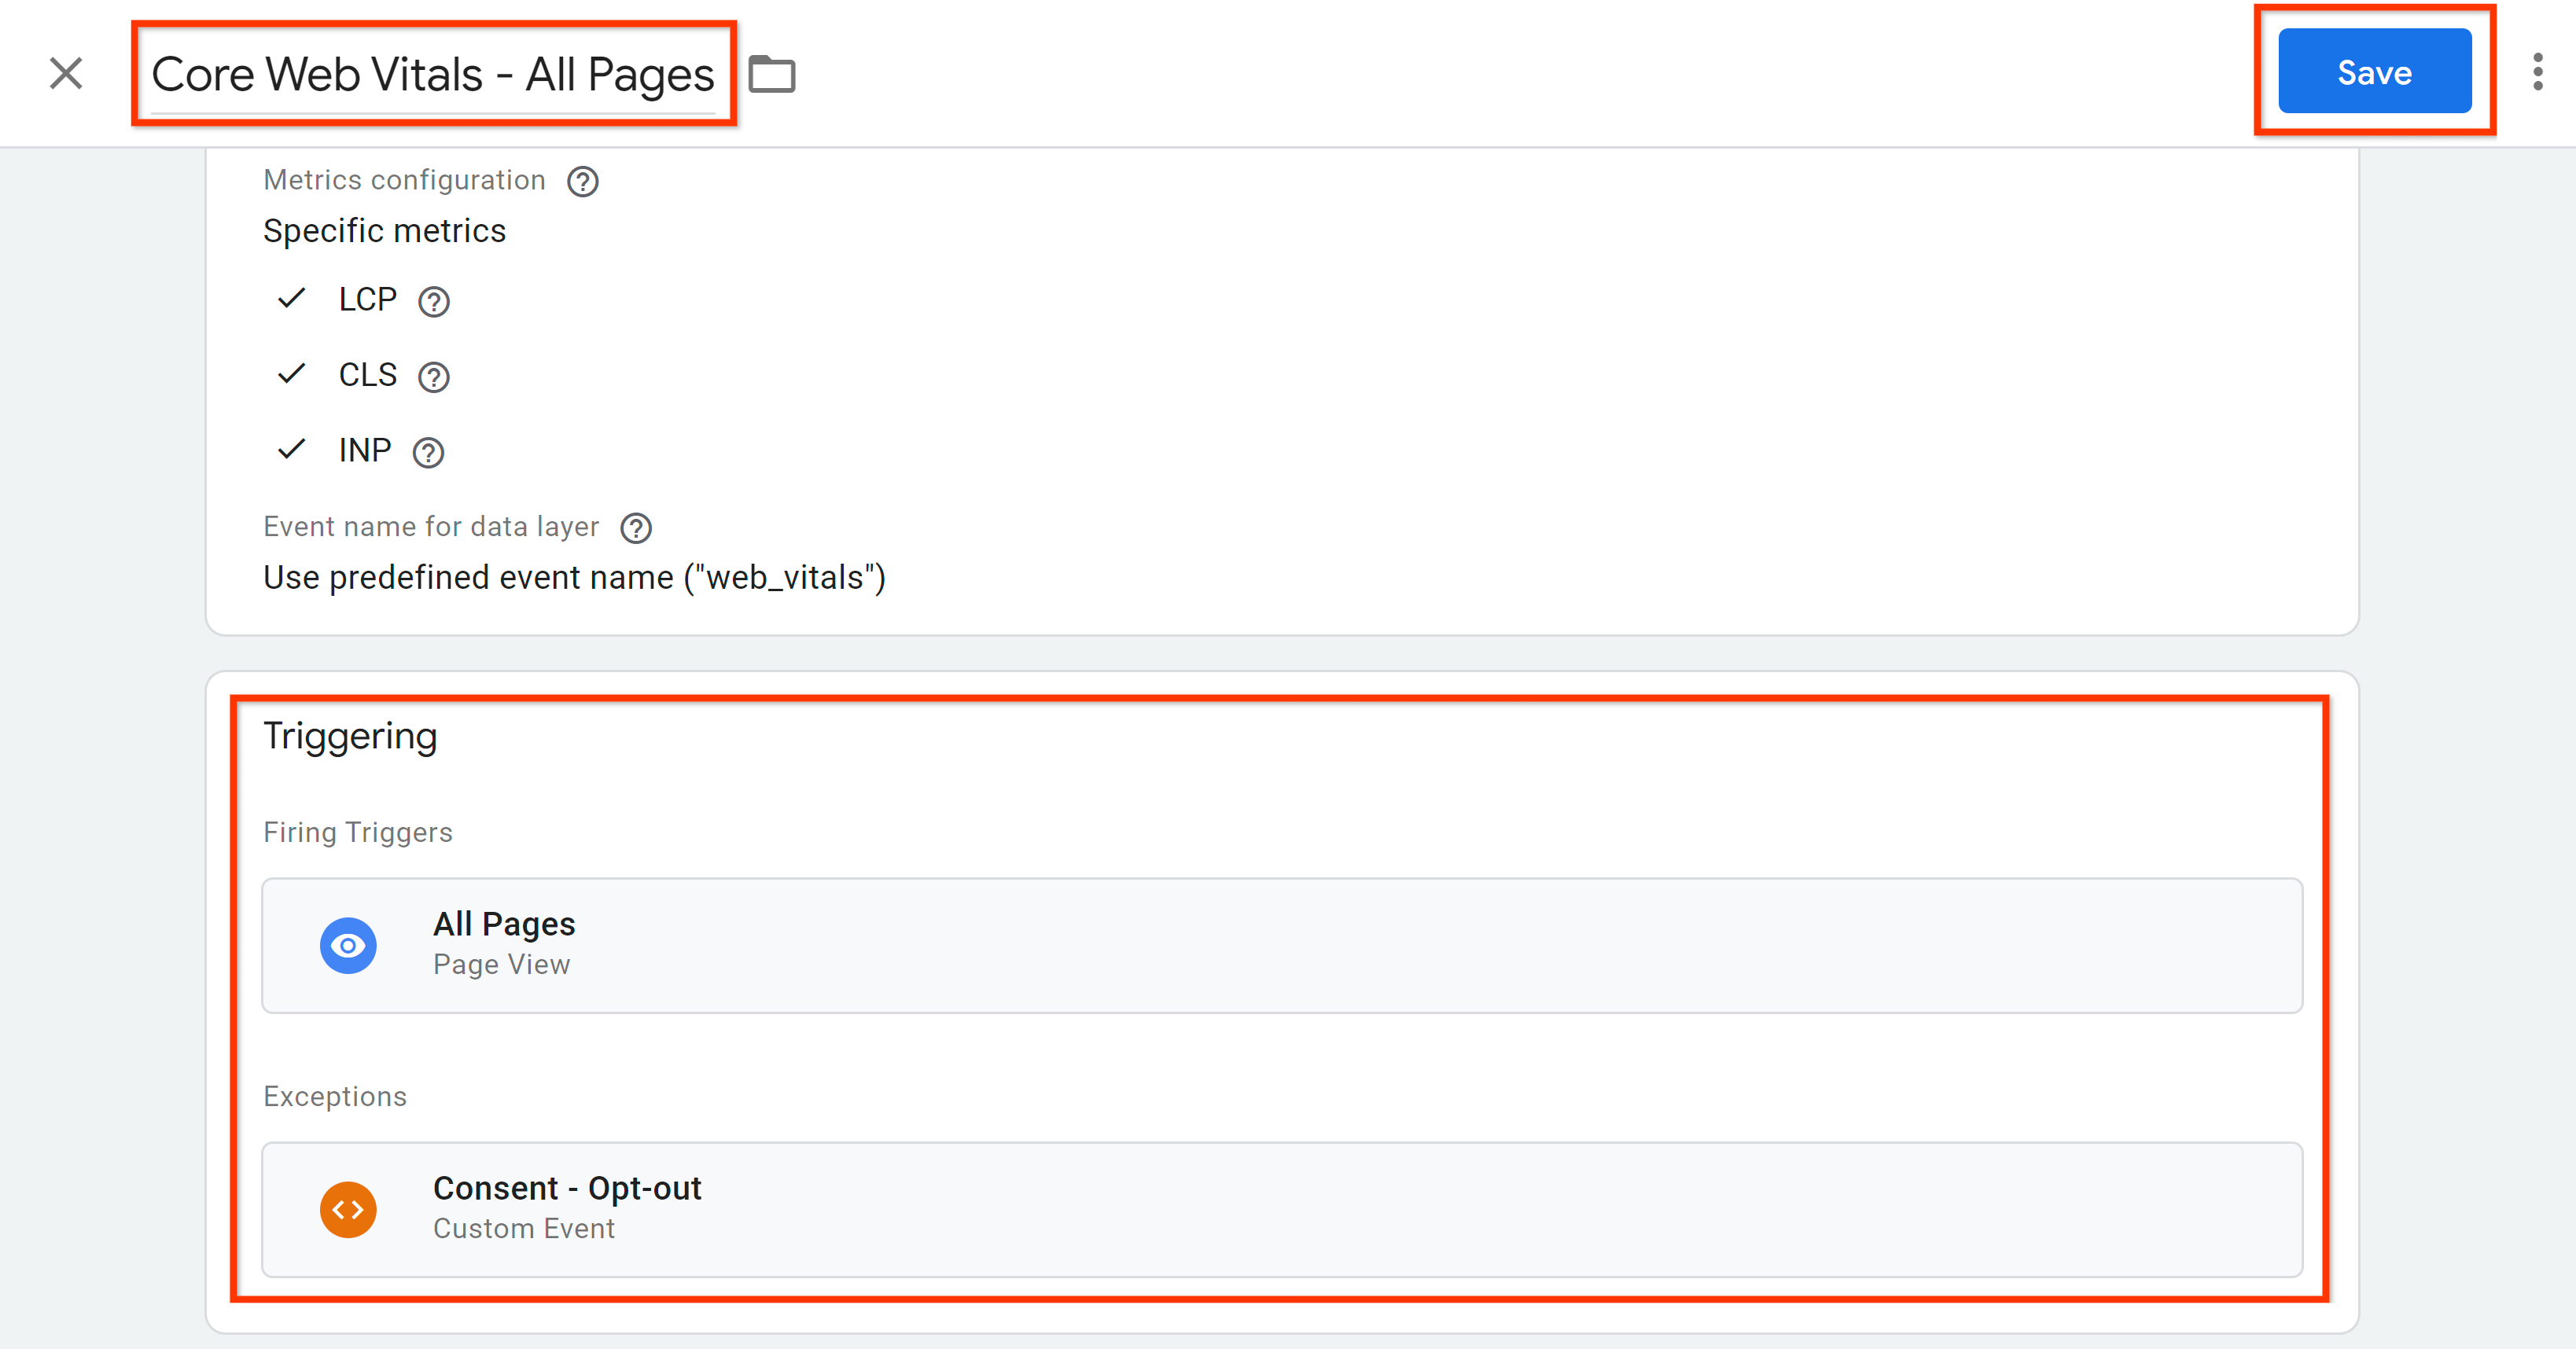Click Use predefined event name field
This screenshot has height=1349, width=2576.
click(576, 575)
